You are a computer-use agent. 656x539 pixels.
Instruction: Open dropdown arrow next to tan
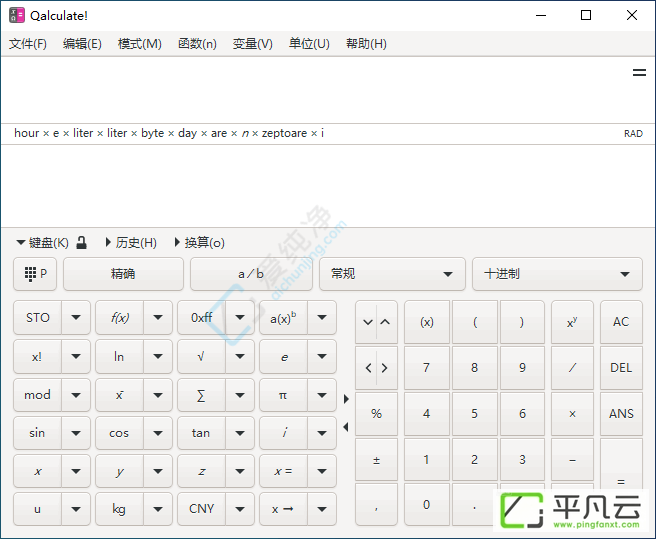240,433
